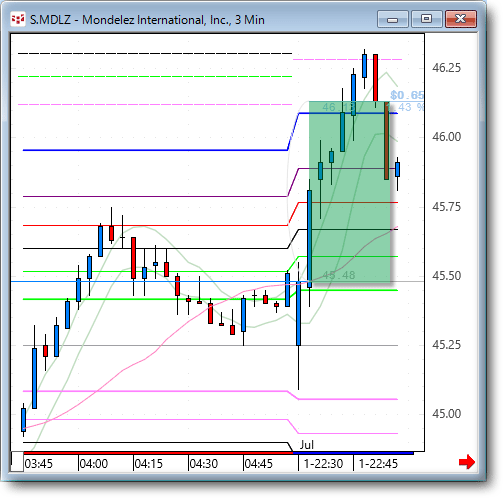Image resolution: width=504 pixels, height=499 pixels.
Task: Click the 03:45 time axis label
Action: tap(39, 464)
